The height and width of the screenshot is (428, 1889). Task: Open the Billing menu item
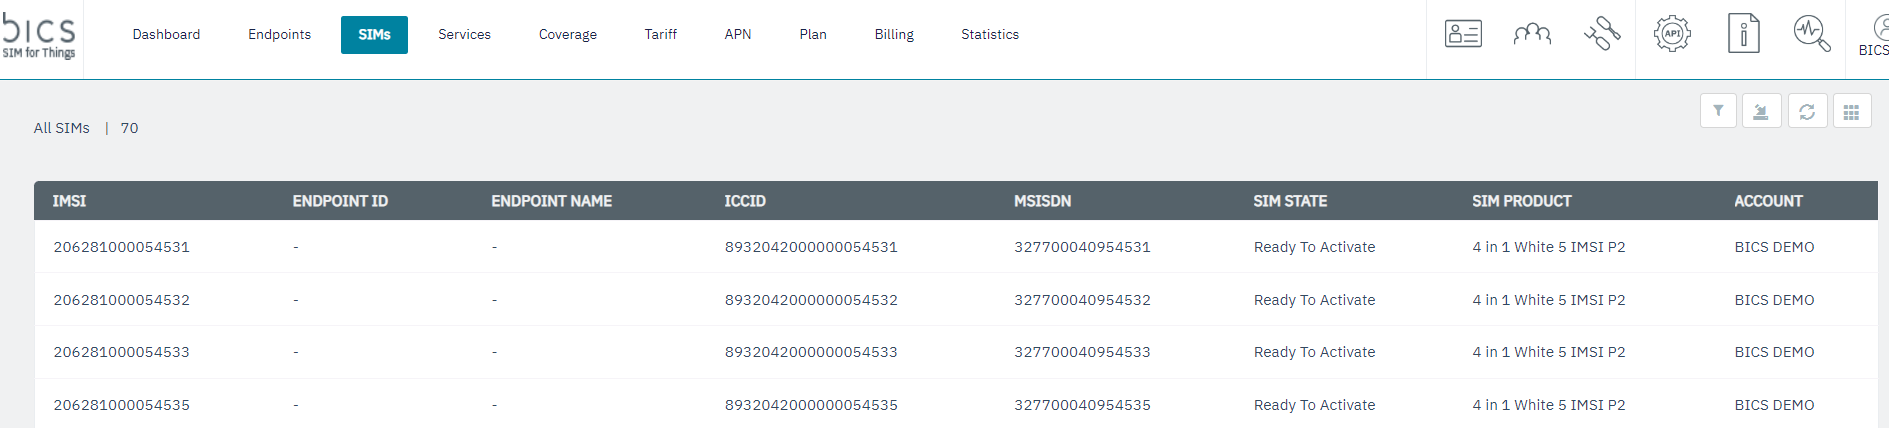(x=894, y=35)
